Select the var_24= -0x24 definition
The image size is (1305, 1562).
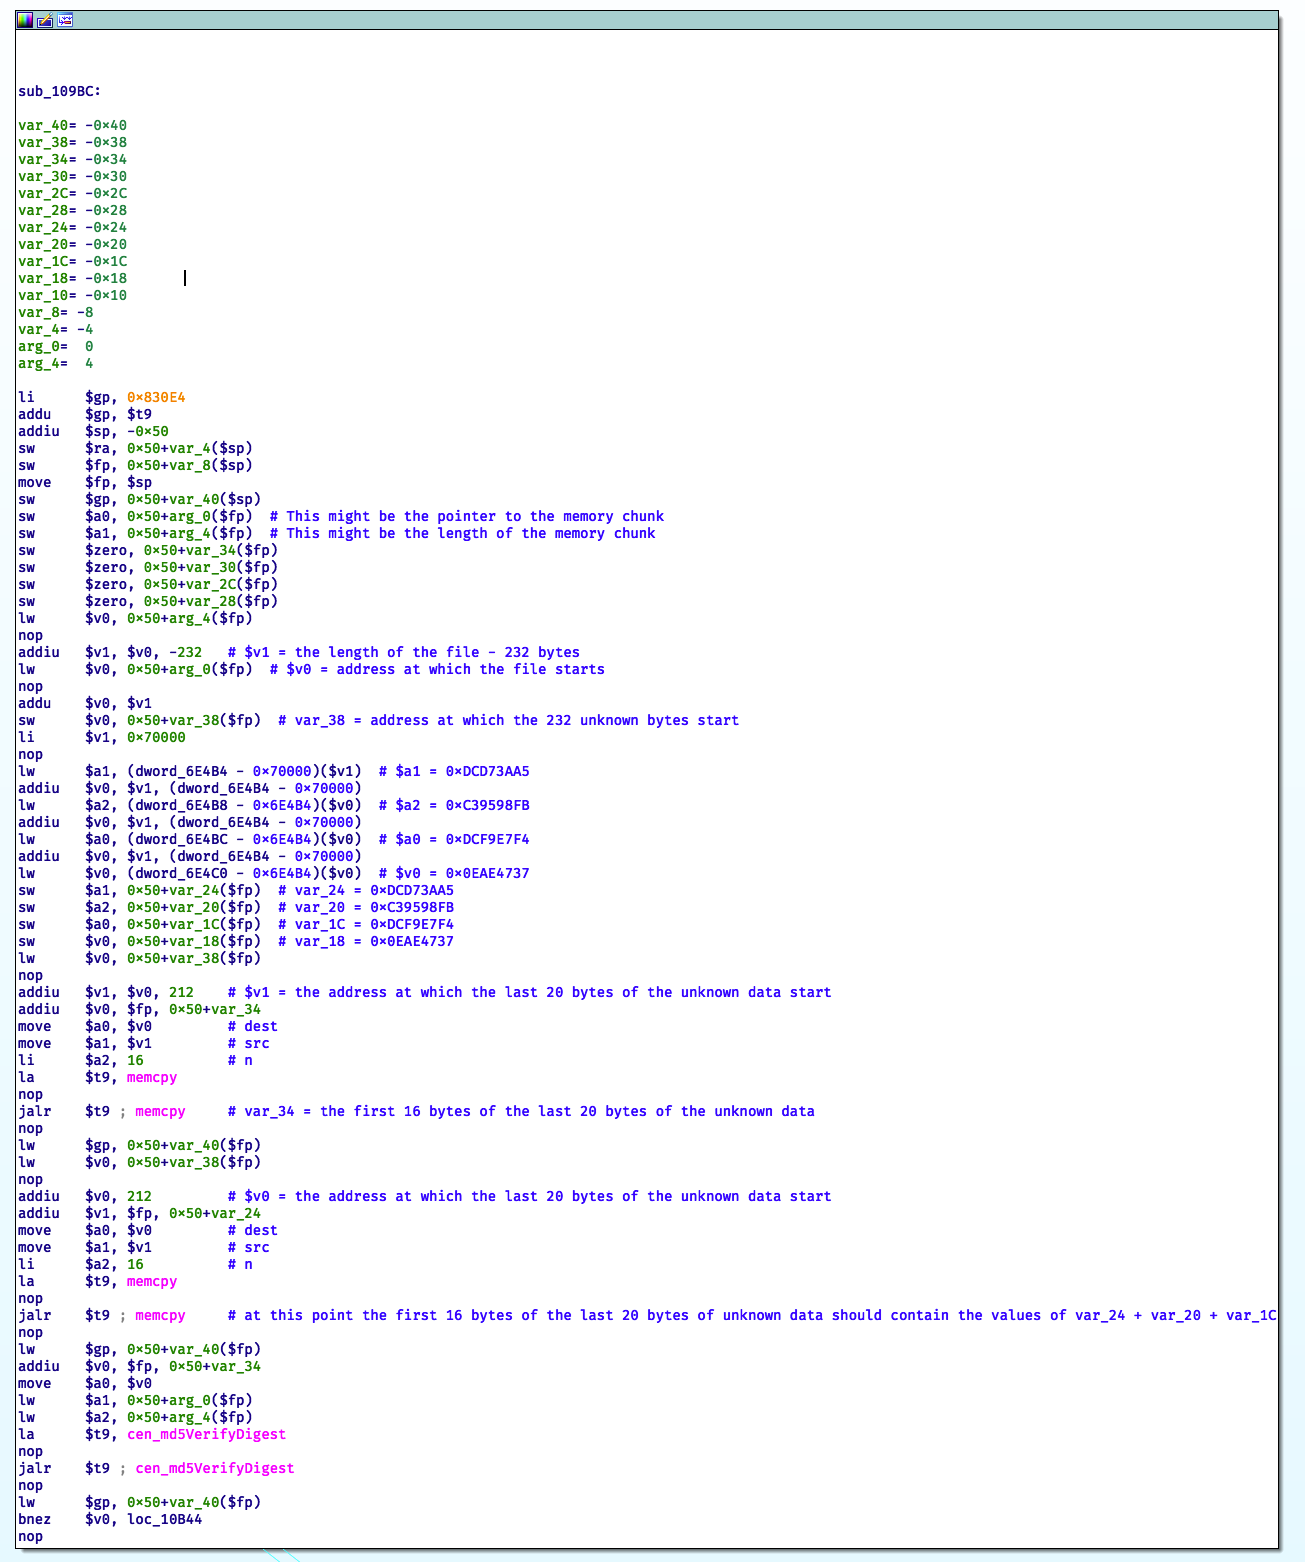click(72, 227)
